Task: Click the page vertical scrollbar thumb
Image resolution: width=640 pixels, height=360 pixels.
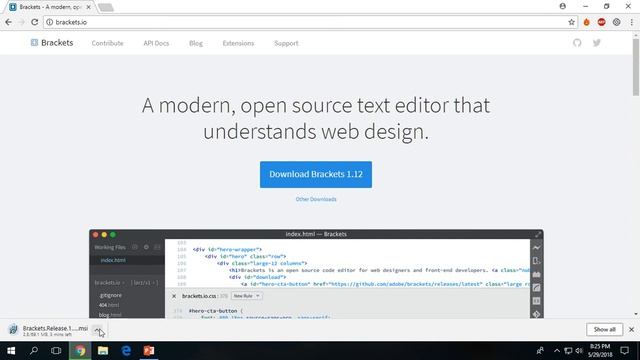Action: (x=636, y=67)
